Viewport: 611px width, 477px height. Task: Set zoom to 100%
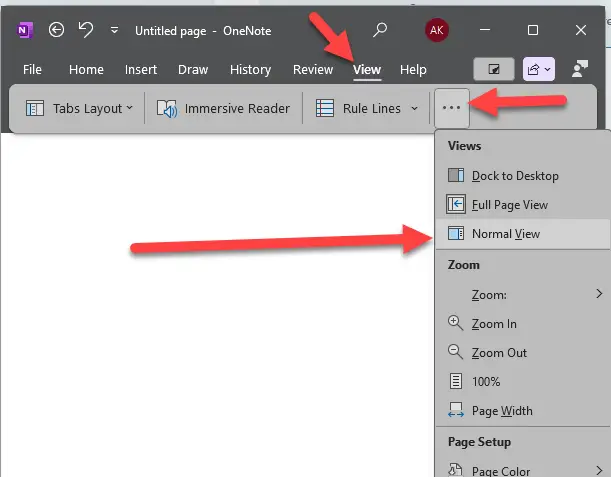(486, 382)
